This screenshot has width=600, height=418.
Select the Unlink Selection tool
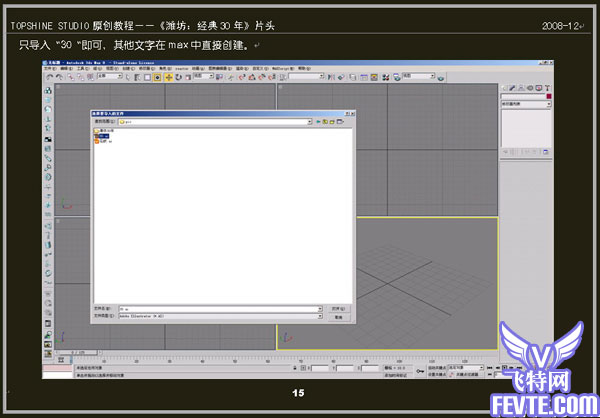(80, 77)
